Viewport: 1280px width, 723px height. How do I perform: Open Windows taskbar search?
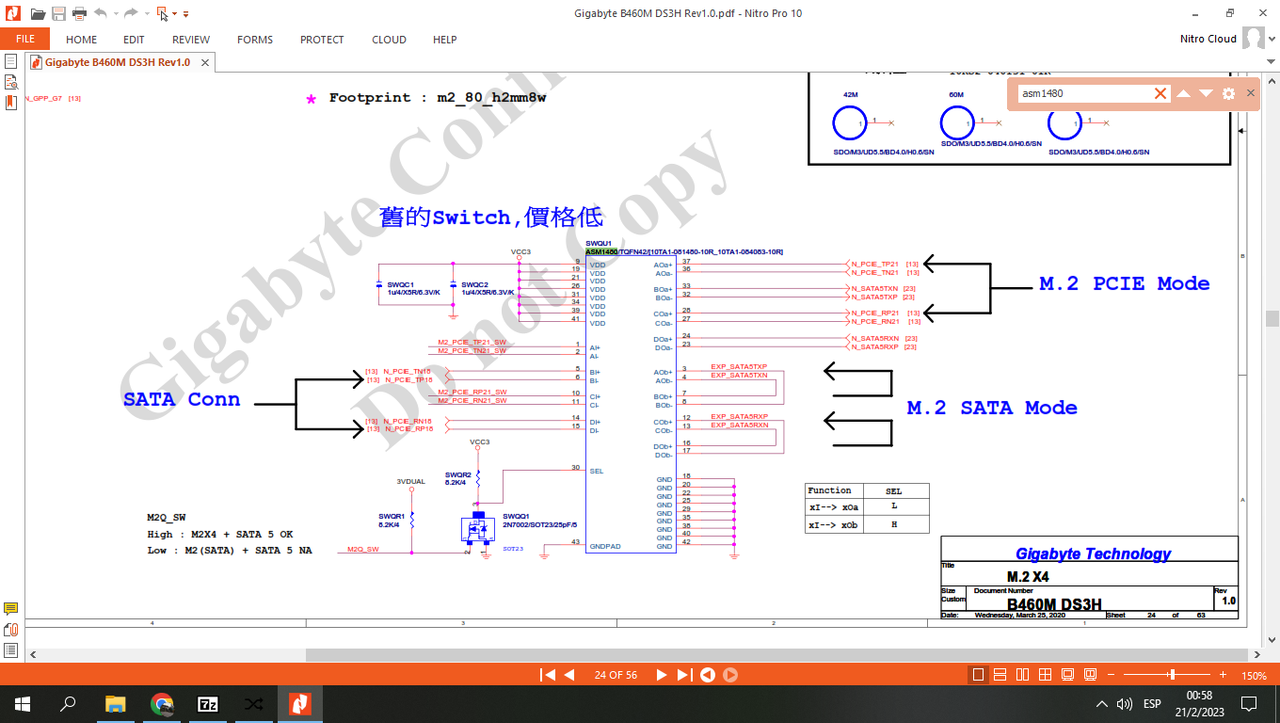click(x=68, y=704)
